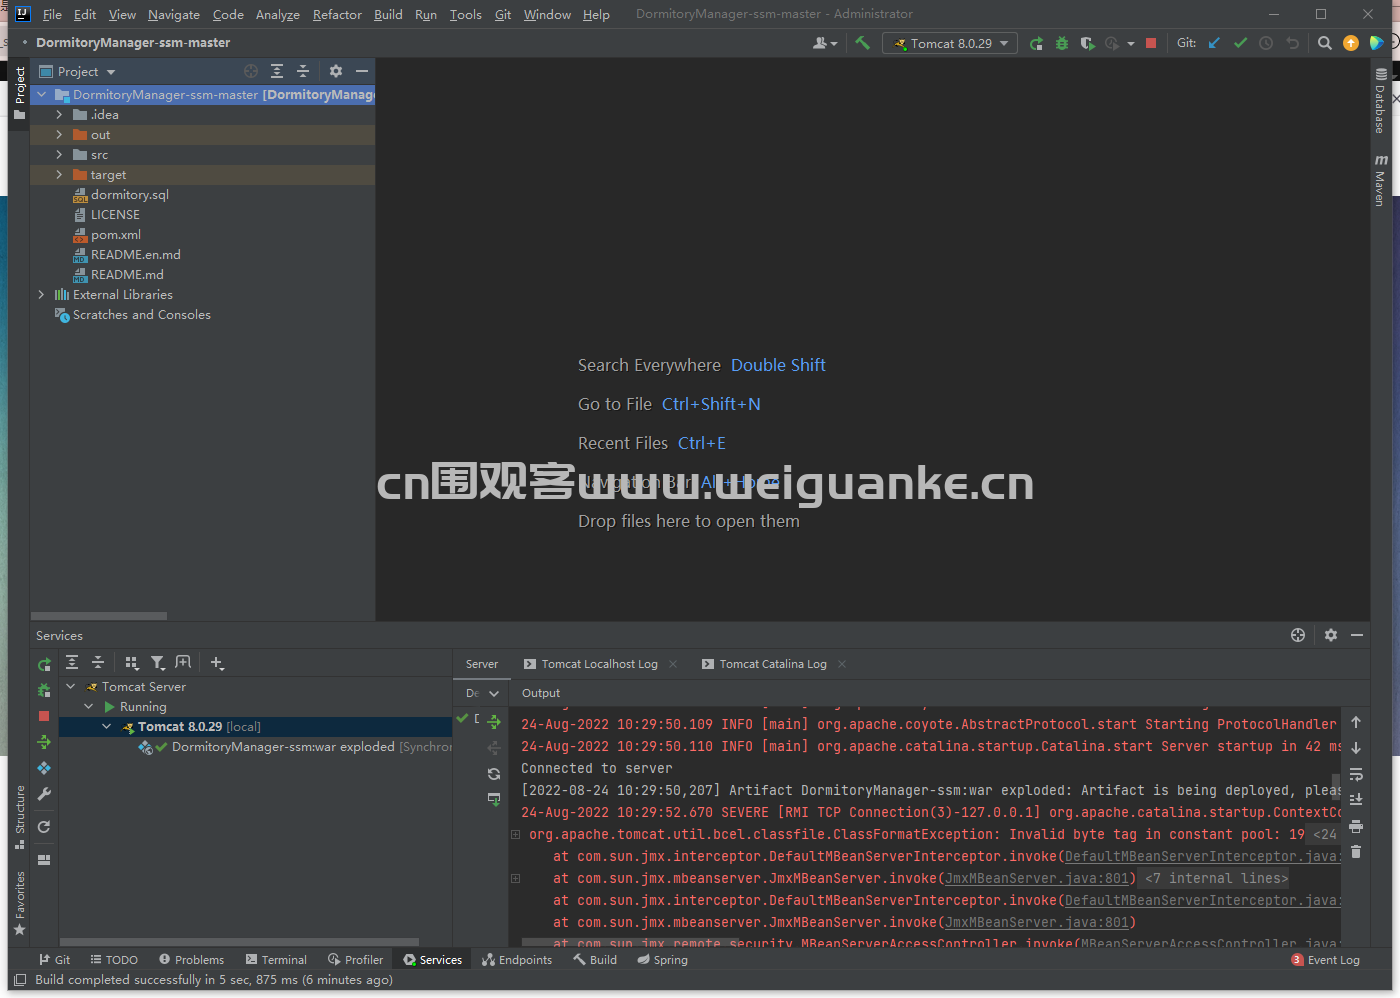This screenshot has height=998, width=1400.
Task: Open Services panel gear settings
Action: 1331,635
